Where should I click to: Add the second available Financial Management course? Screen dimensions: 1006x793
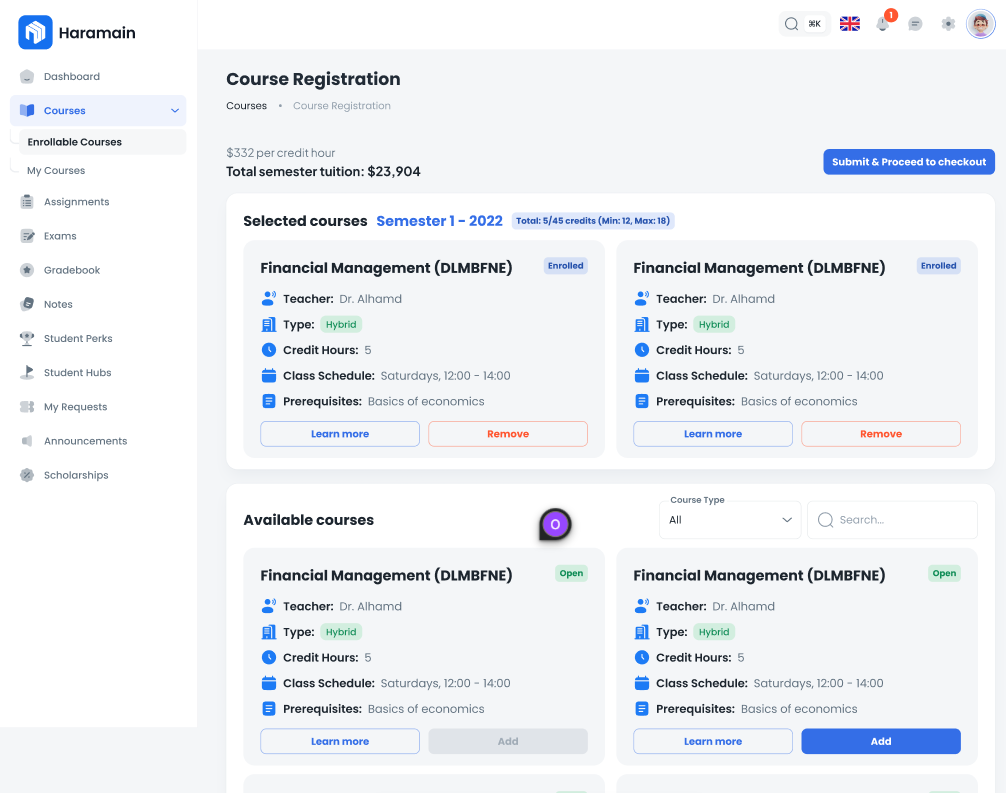[880, 741]
